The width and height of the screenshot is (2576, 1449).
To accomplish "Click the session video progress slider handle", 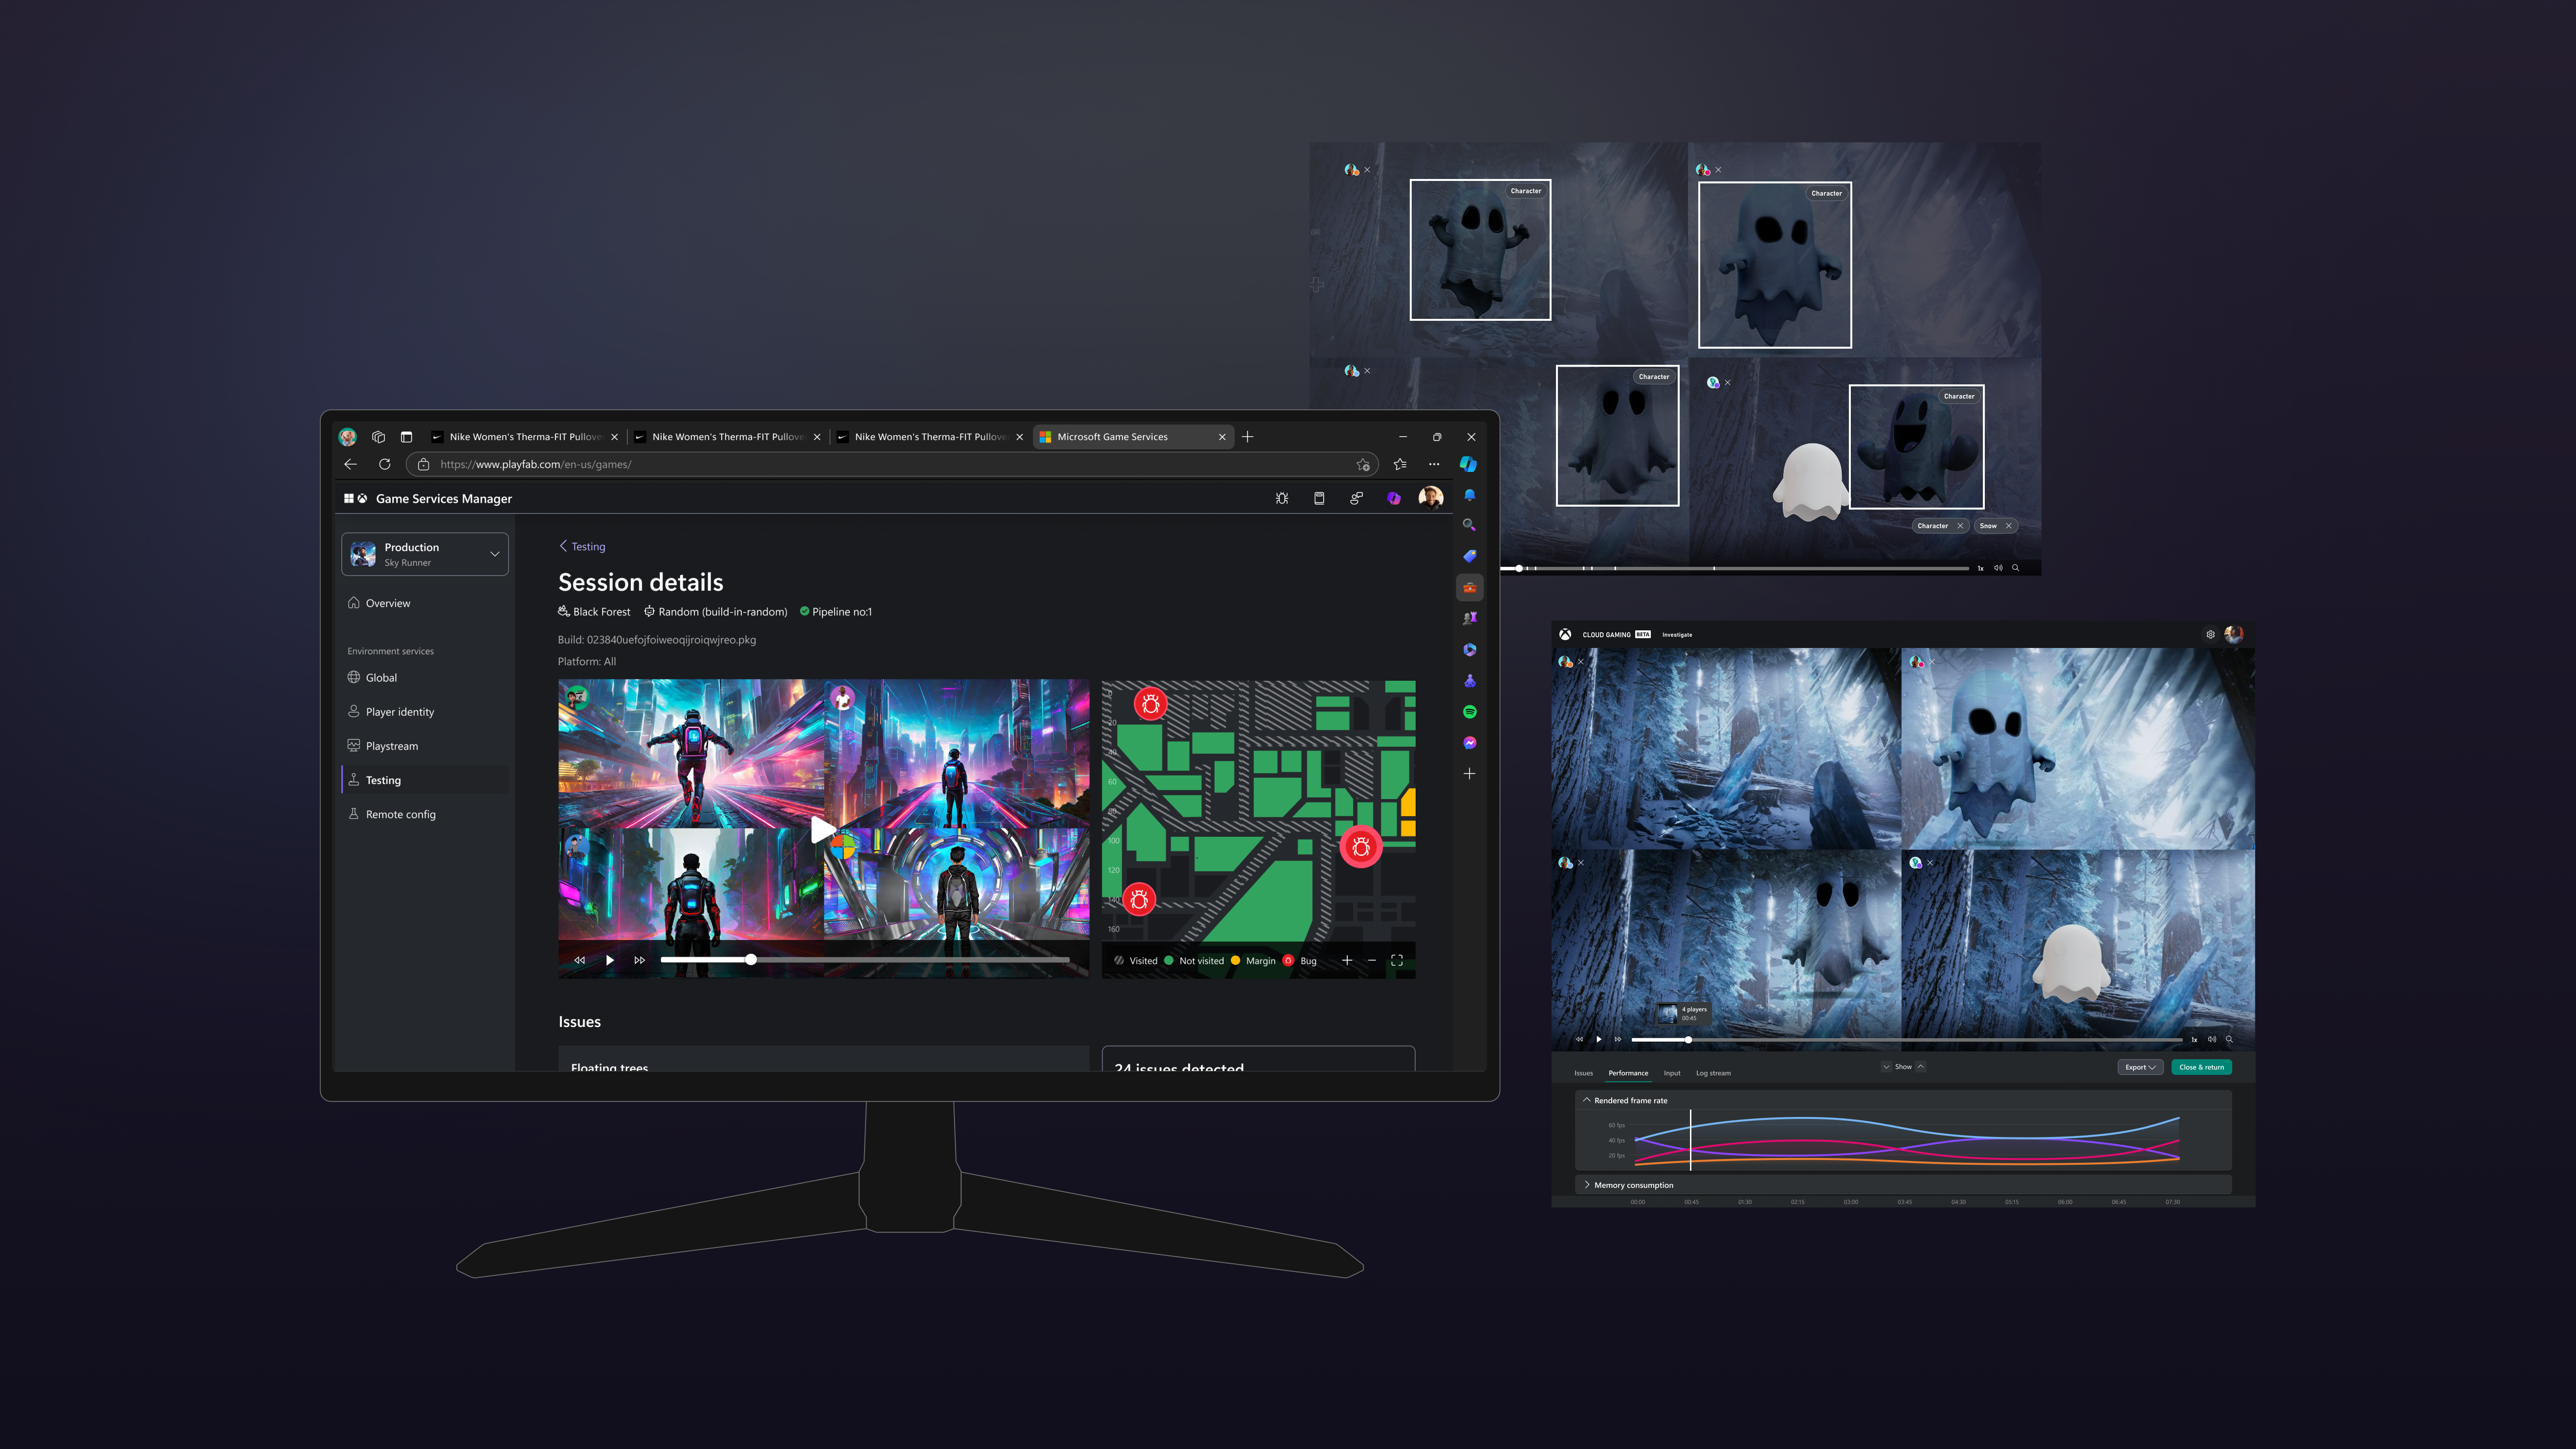I will point(751,960).
